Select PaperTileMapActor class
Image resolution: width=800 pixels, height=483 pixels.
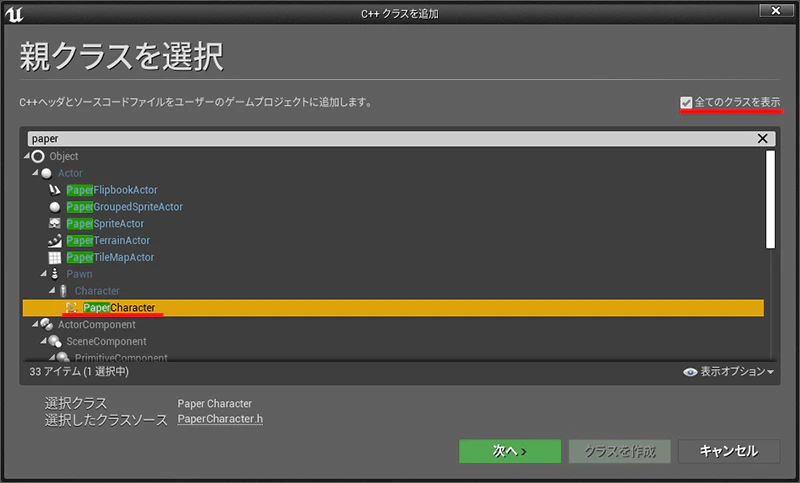[x=110, y=258]
